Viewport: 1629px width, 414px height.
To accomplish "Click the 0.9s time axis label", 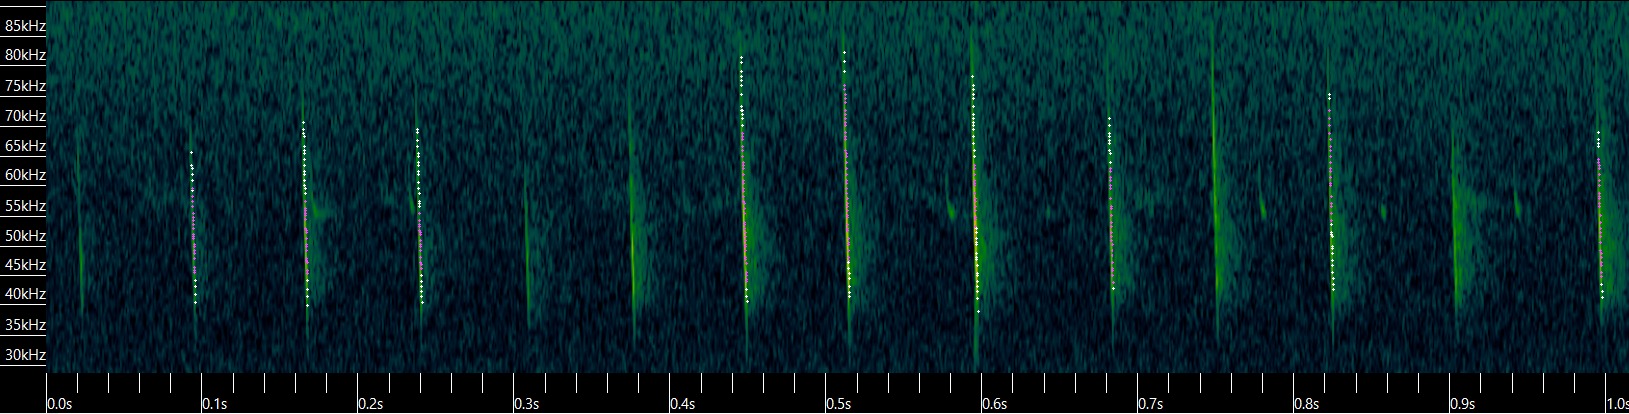I will click(1463, 404).
